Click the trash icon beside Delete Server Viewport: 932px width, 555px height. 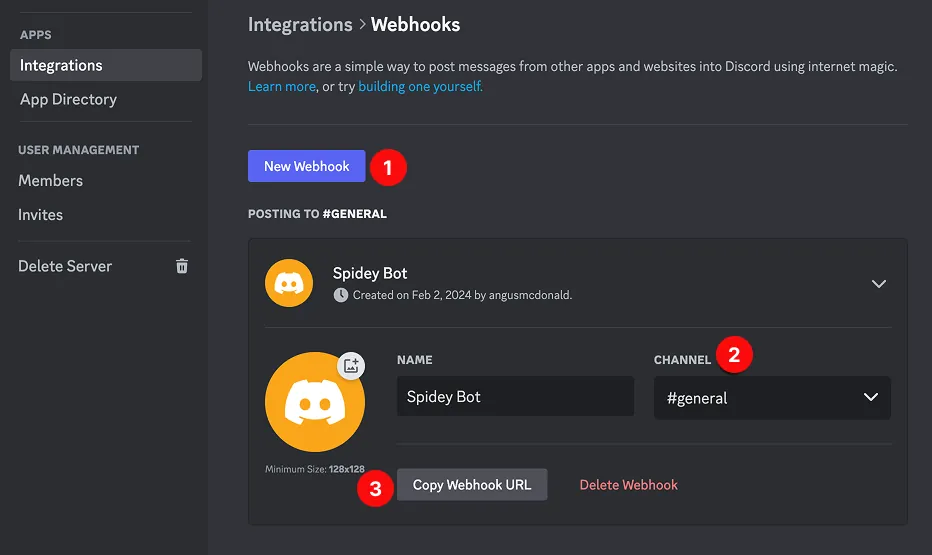point(182,266)
